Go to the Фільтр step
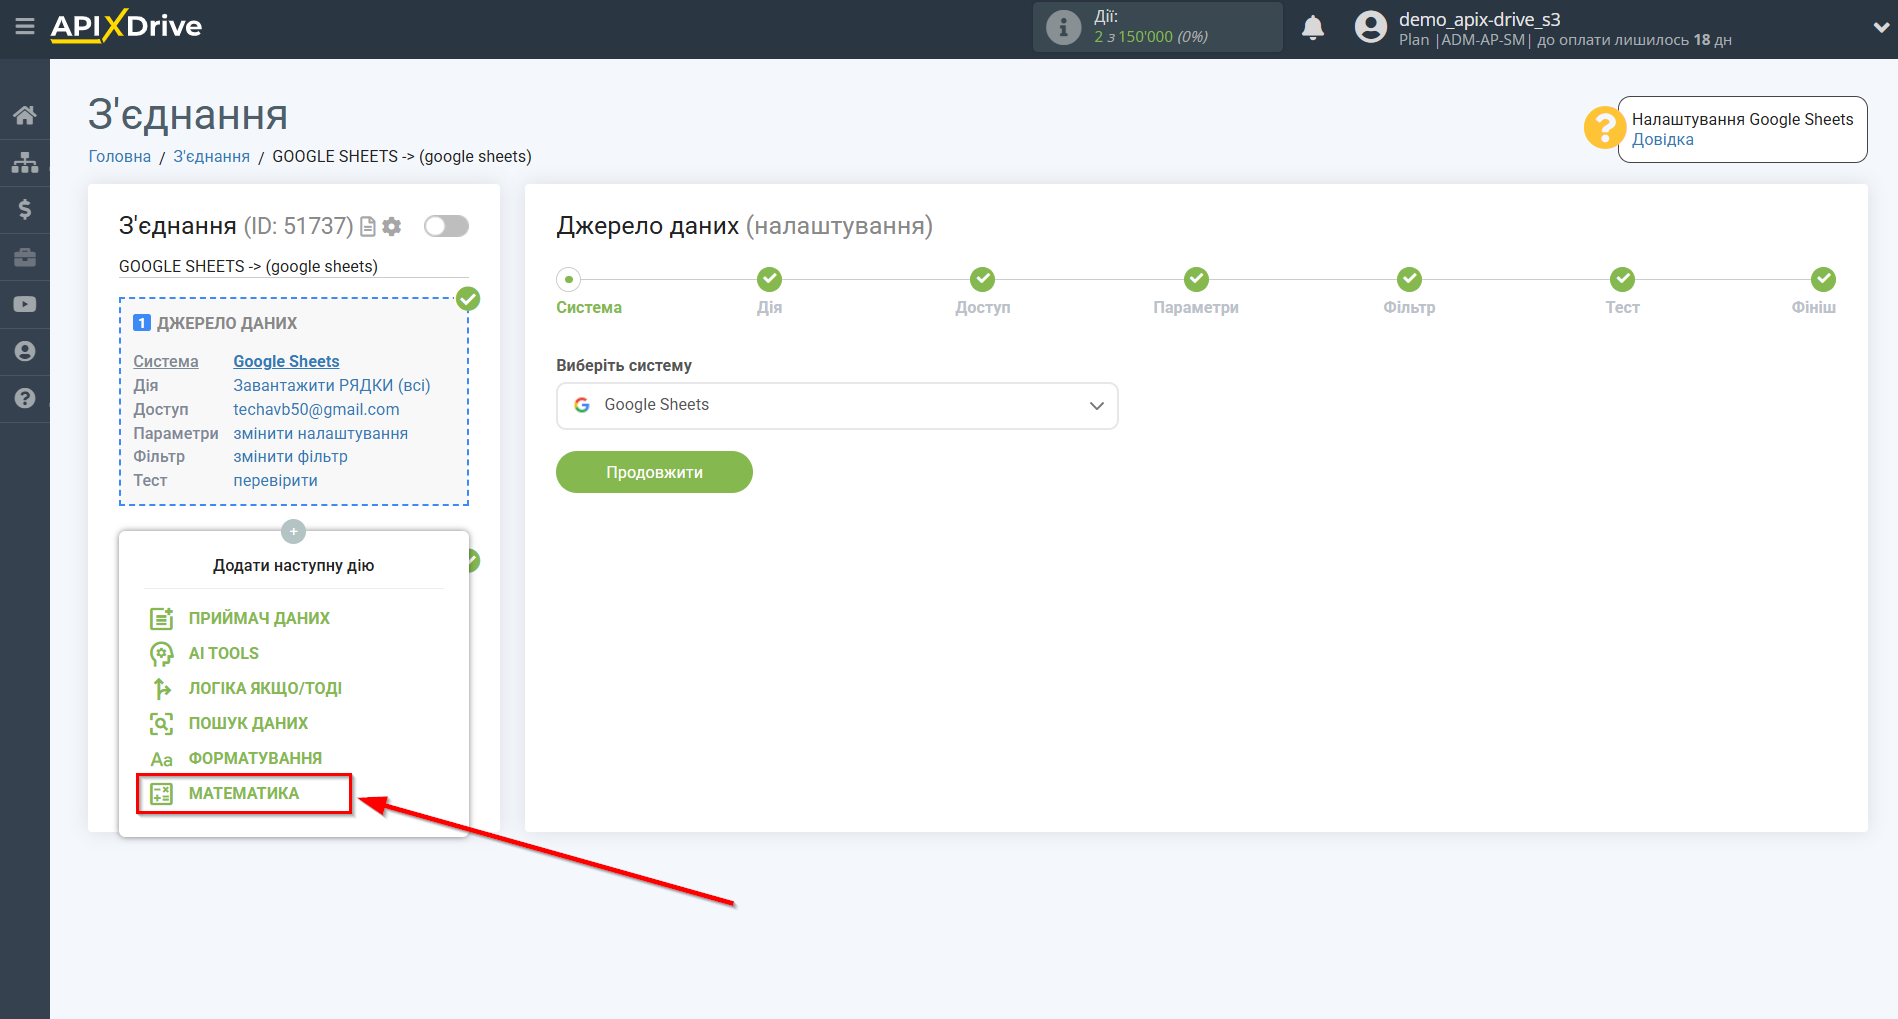 coord(1409,280)
